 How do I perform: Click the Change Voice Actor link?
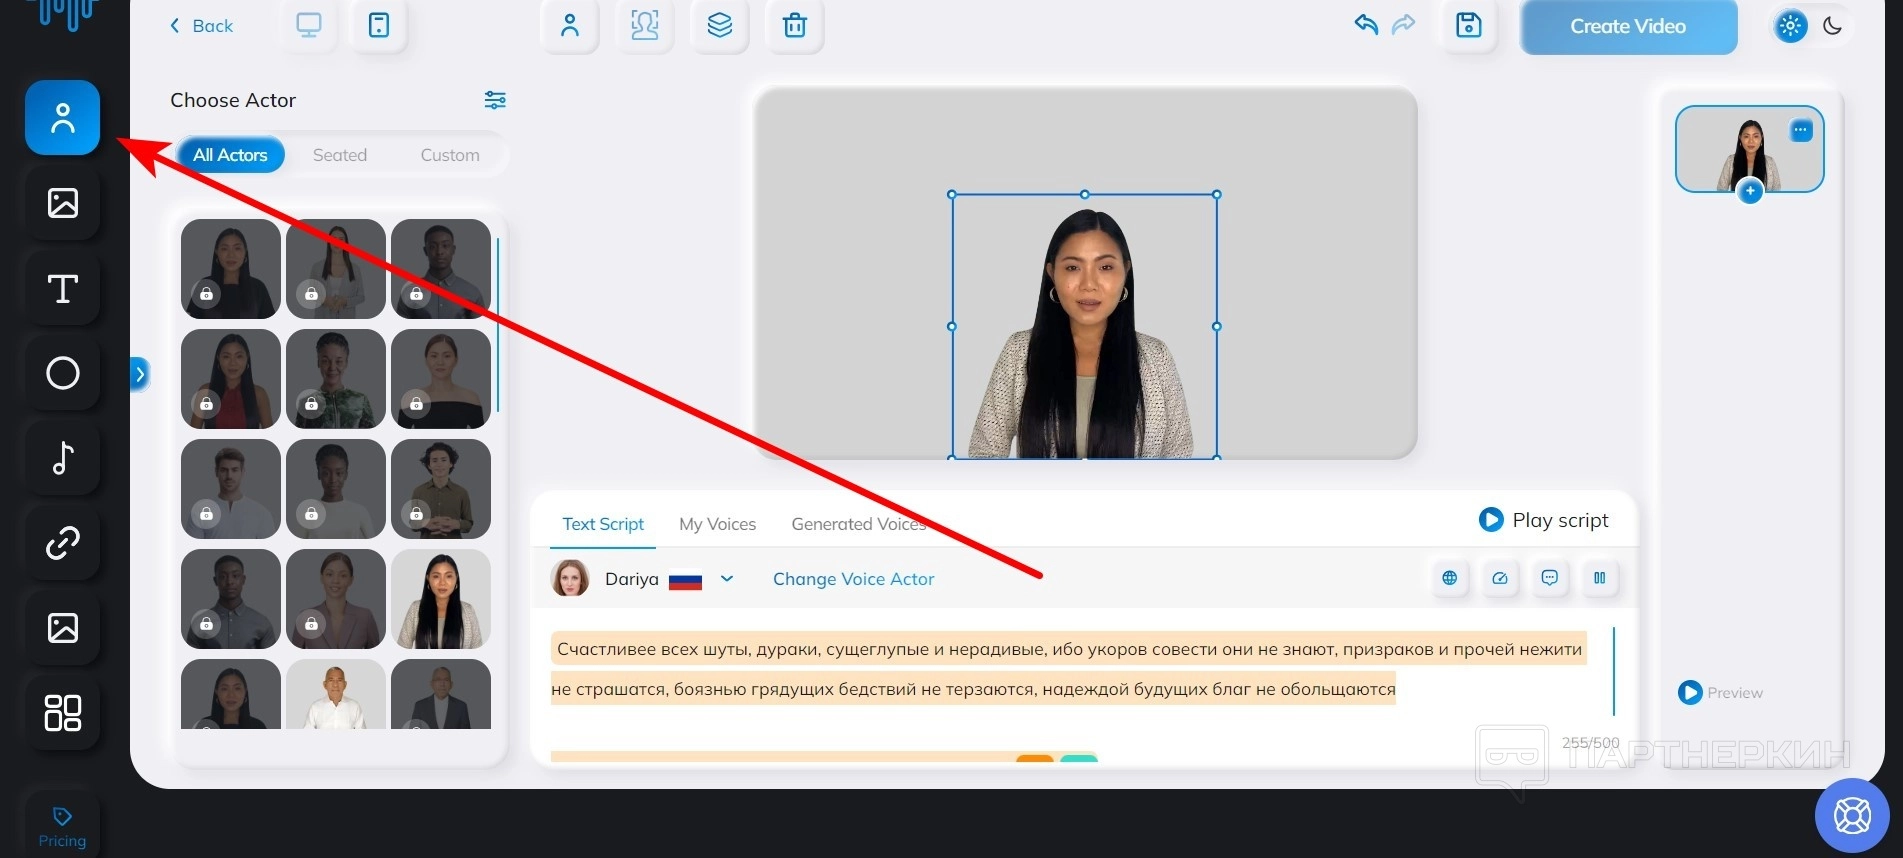click(853, 579)
